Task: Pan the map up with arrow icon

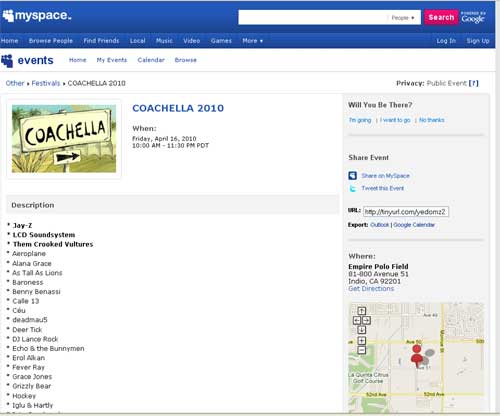Action: click(x=362, y=311)
